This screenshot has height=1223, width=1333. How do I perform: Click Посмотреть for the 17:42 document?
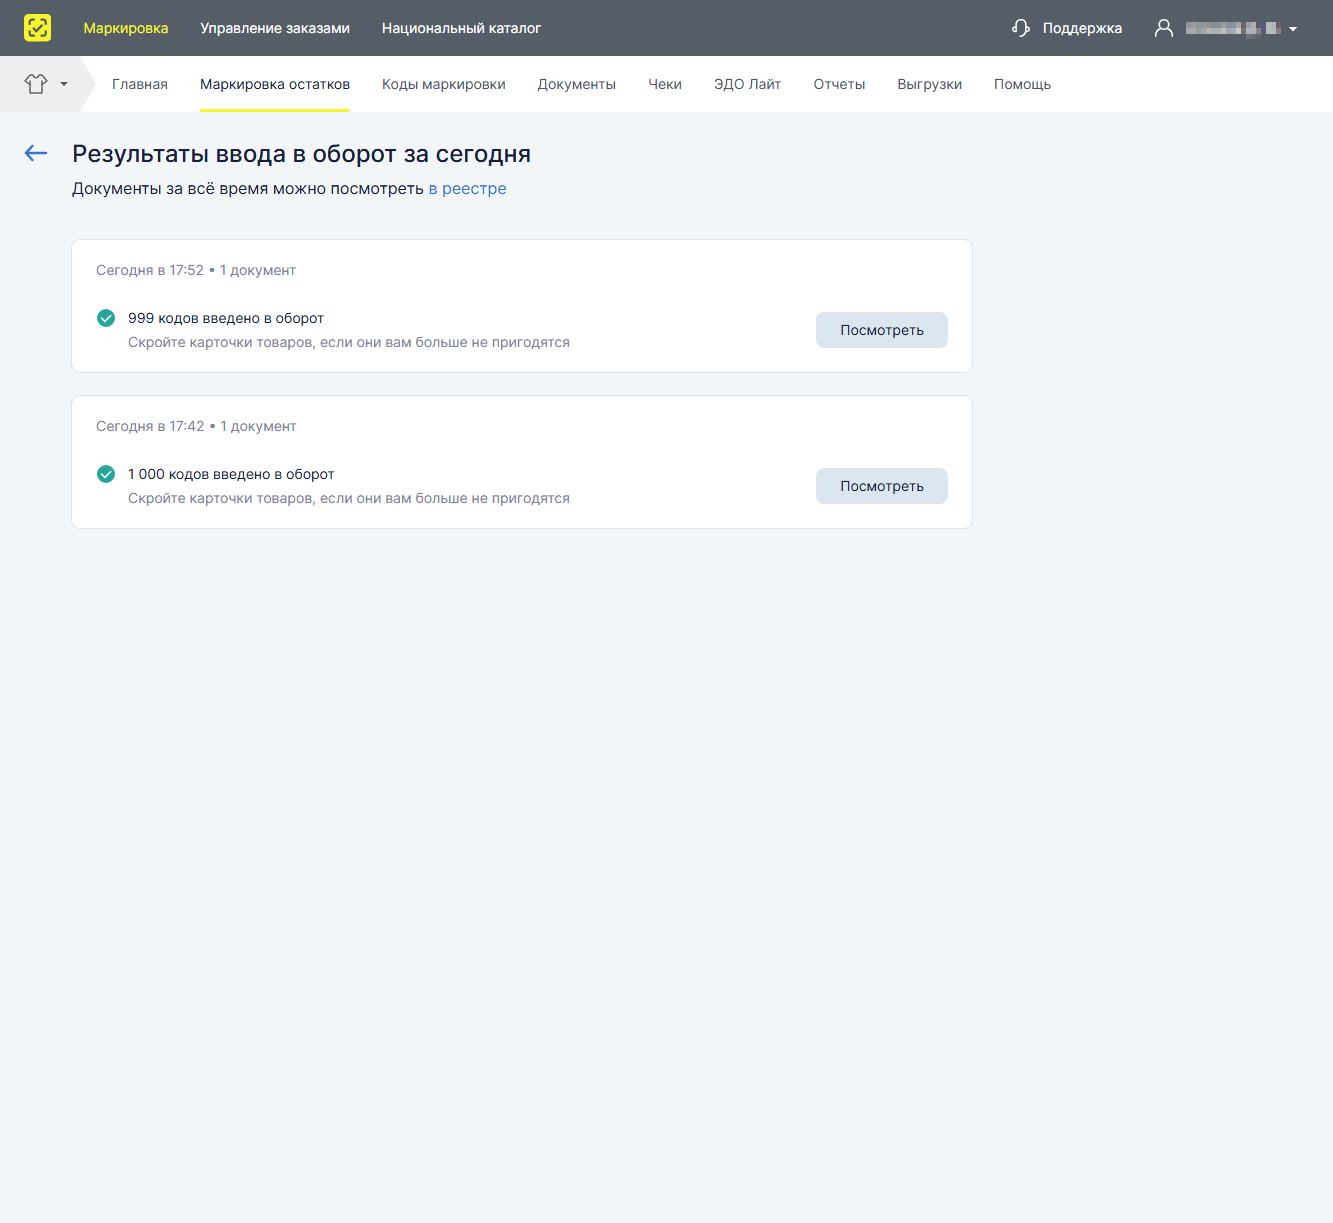pos(882,486)
